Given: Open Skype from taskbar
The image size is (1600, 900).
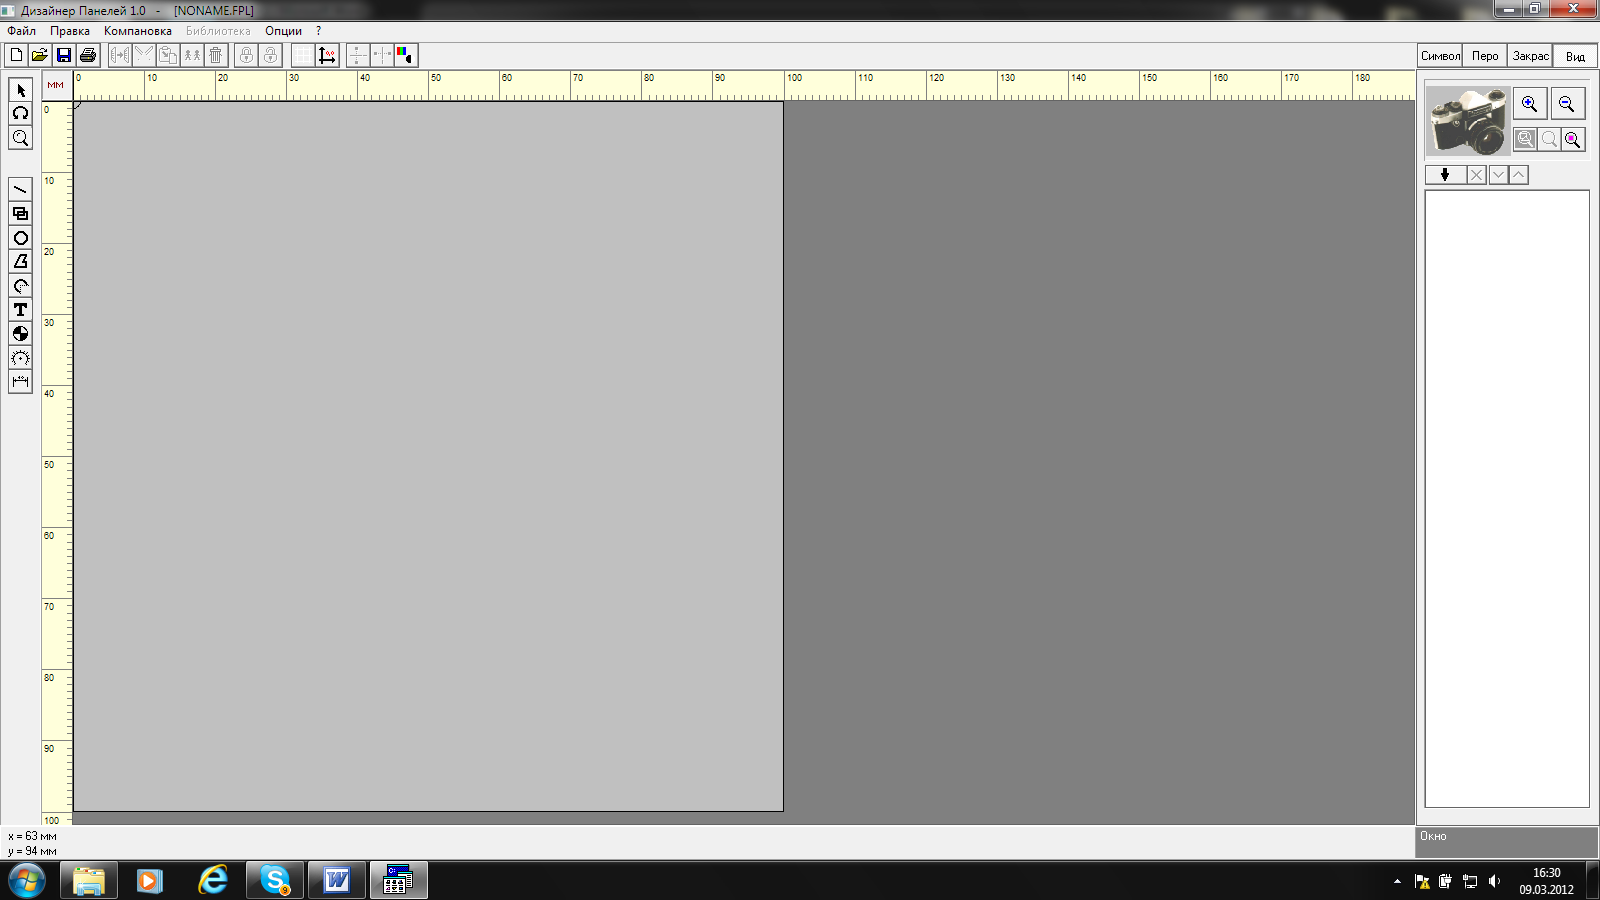Looking at the screenshot, I should (275, 881).
